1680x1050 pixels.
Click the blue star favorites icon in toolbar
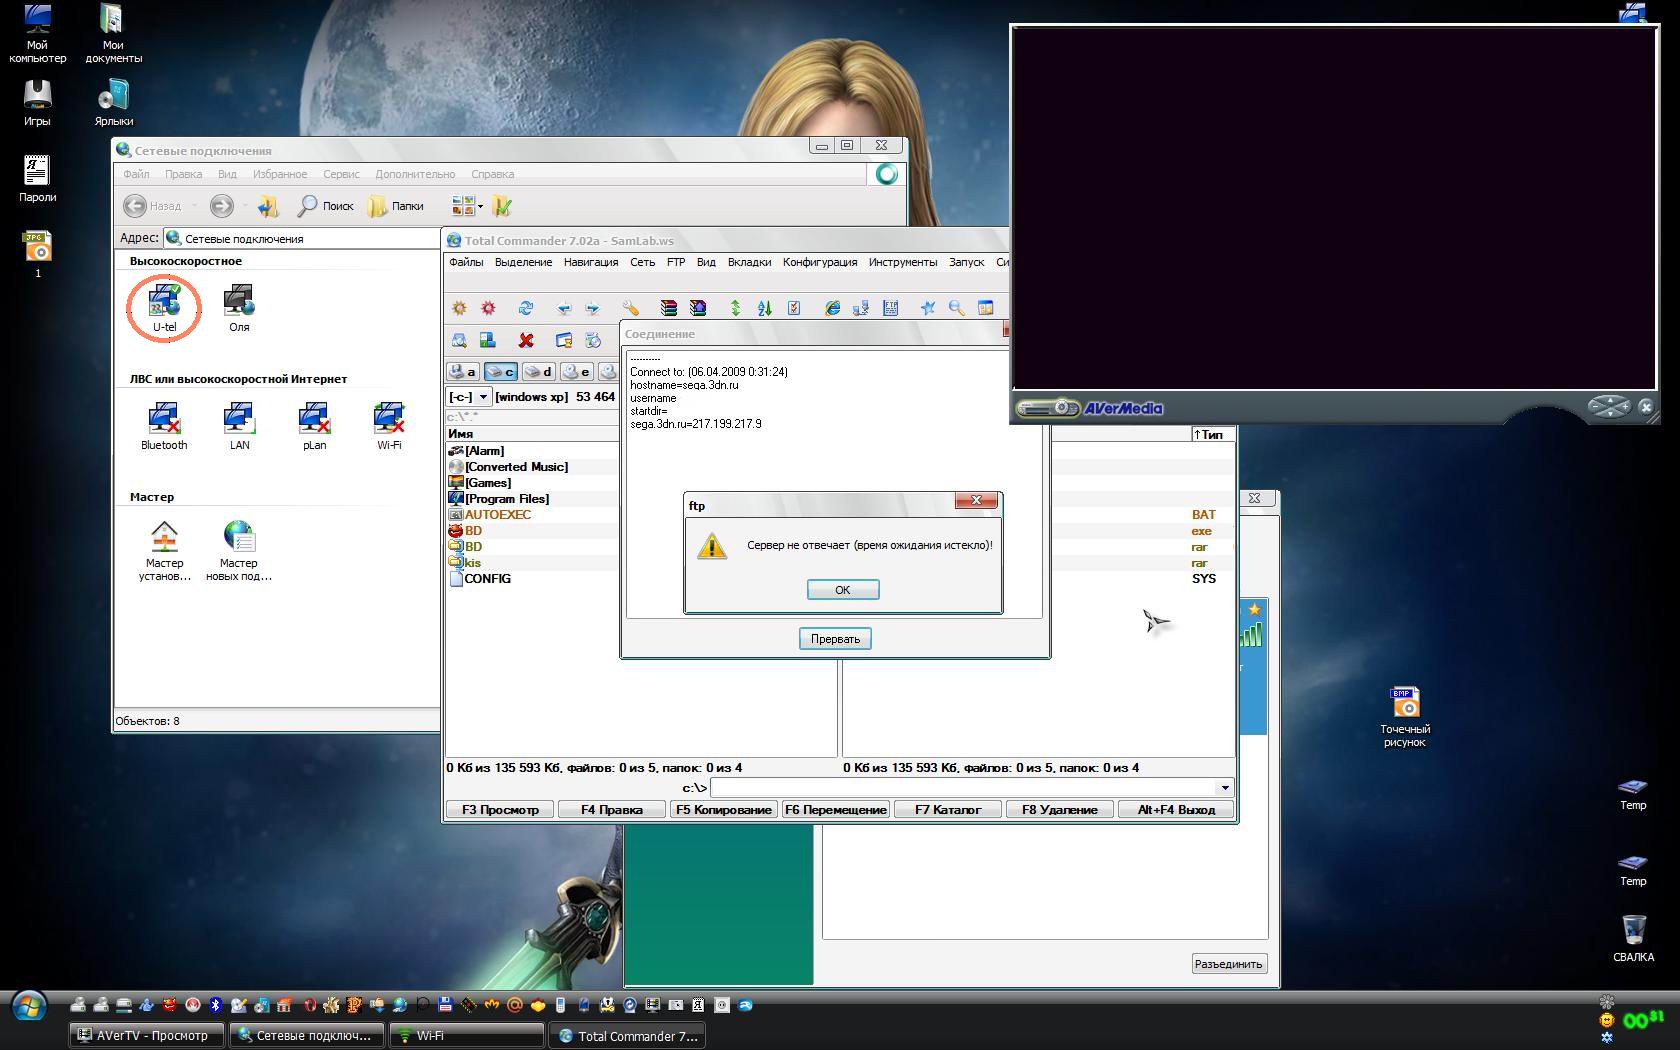pyautogui.click(x=928, y=308)
